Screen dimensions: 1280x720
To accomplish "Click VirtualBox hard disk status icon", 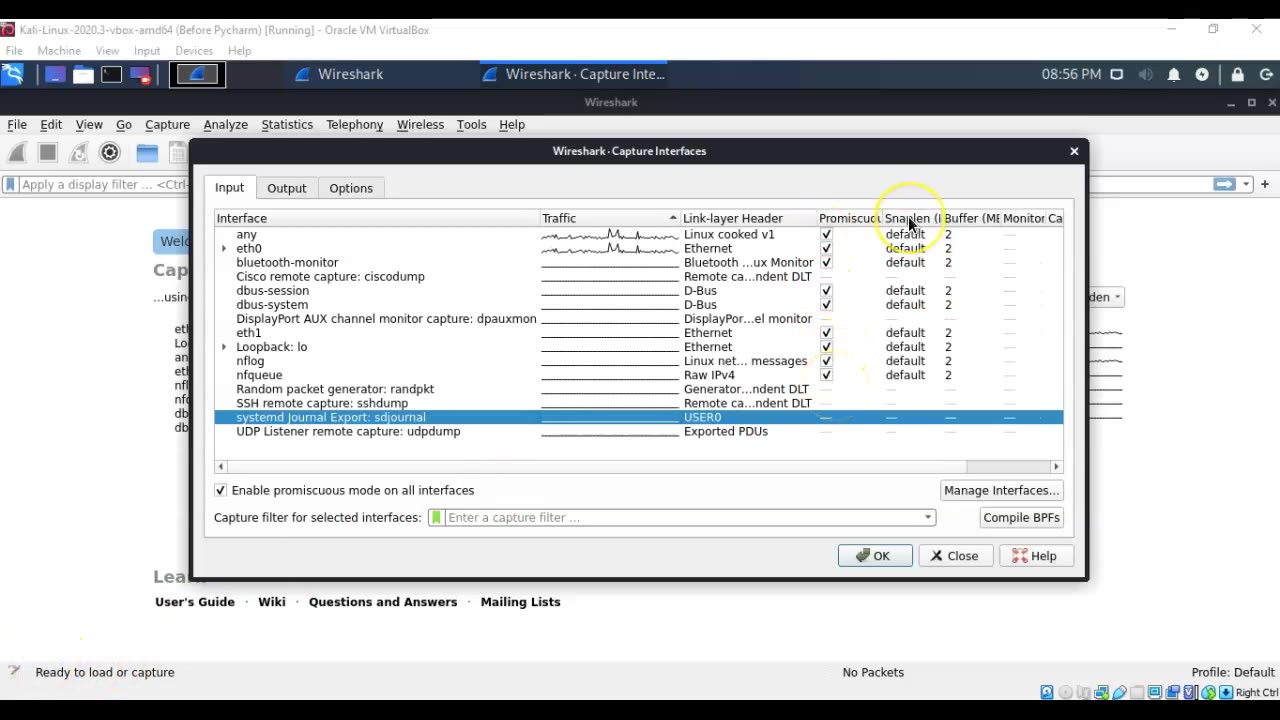I will click(x=1047, y=692).
